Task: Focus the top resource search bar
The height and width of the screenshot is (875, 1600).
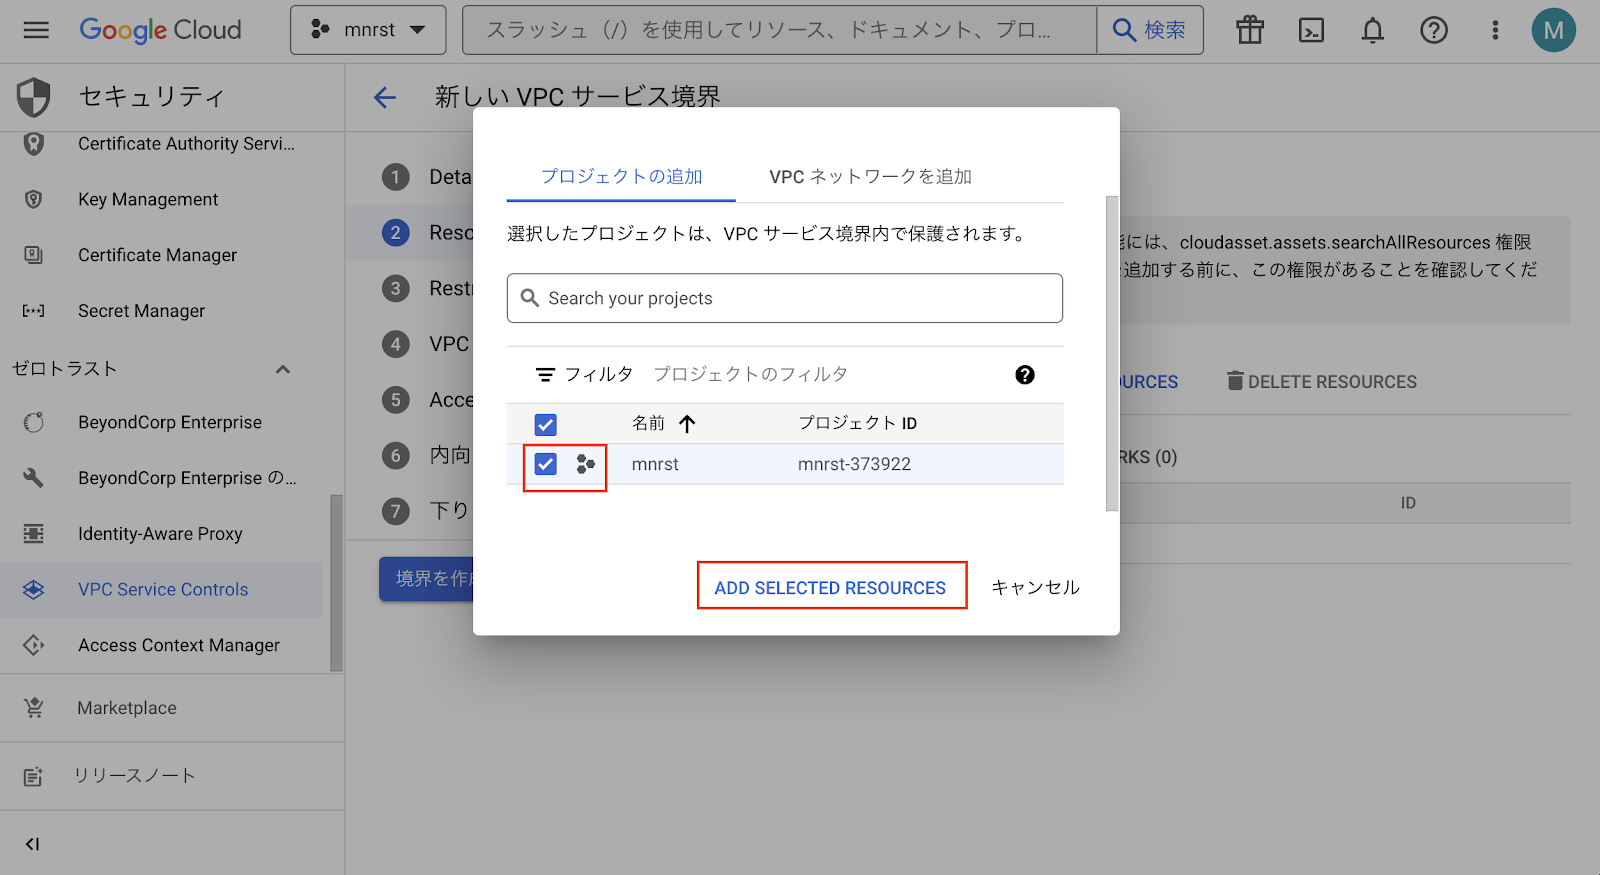Action: 779,30
